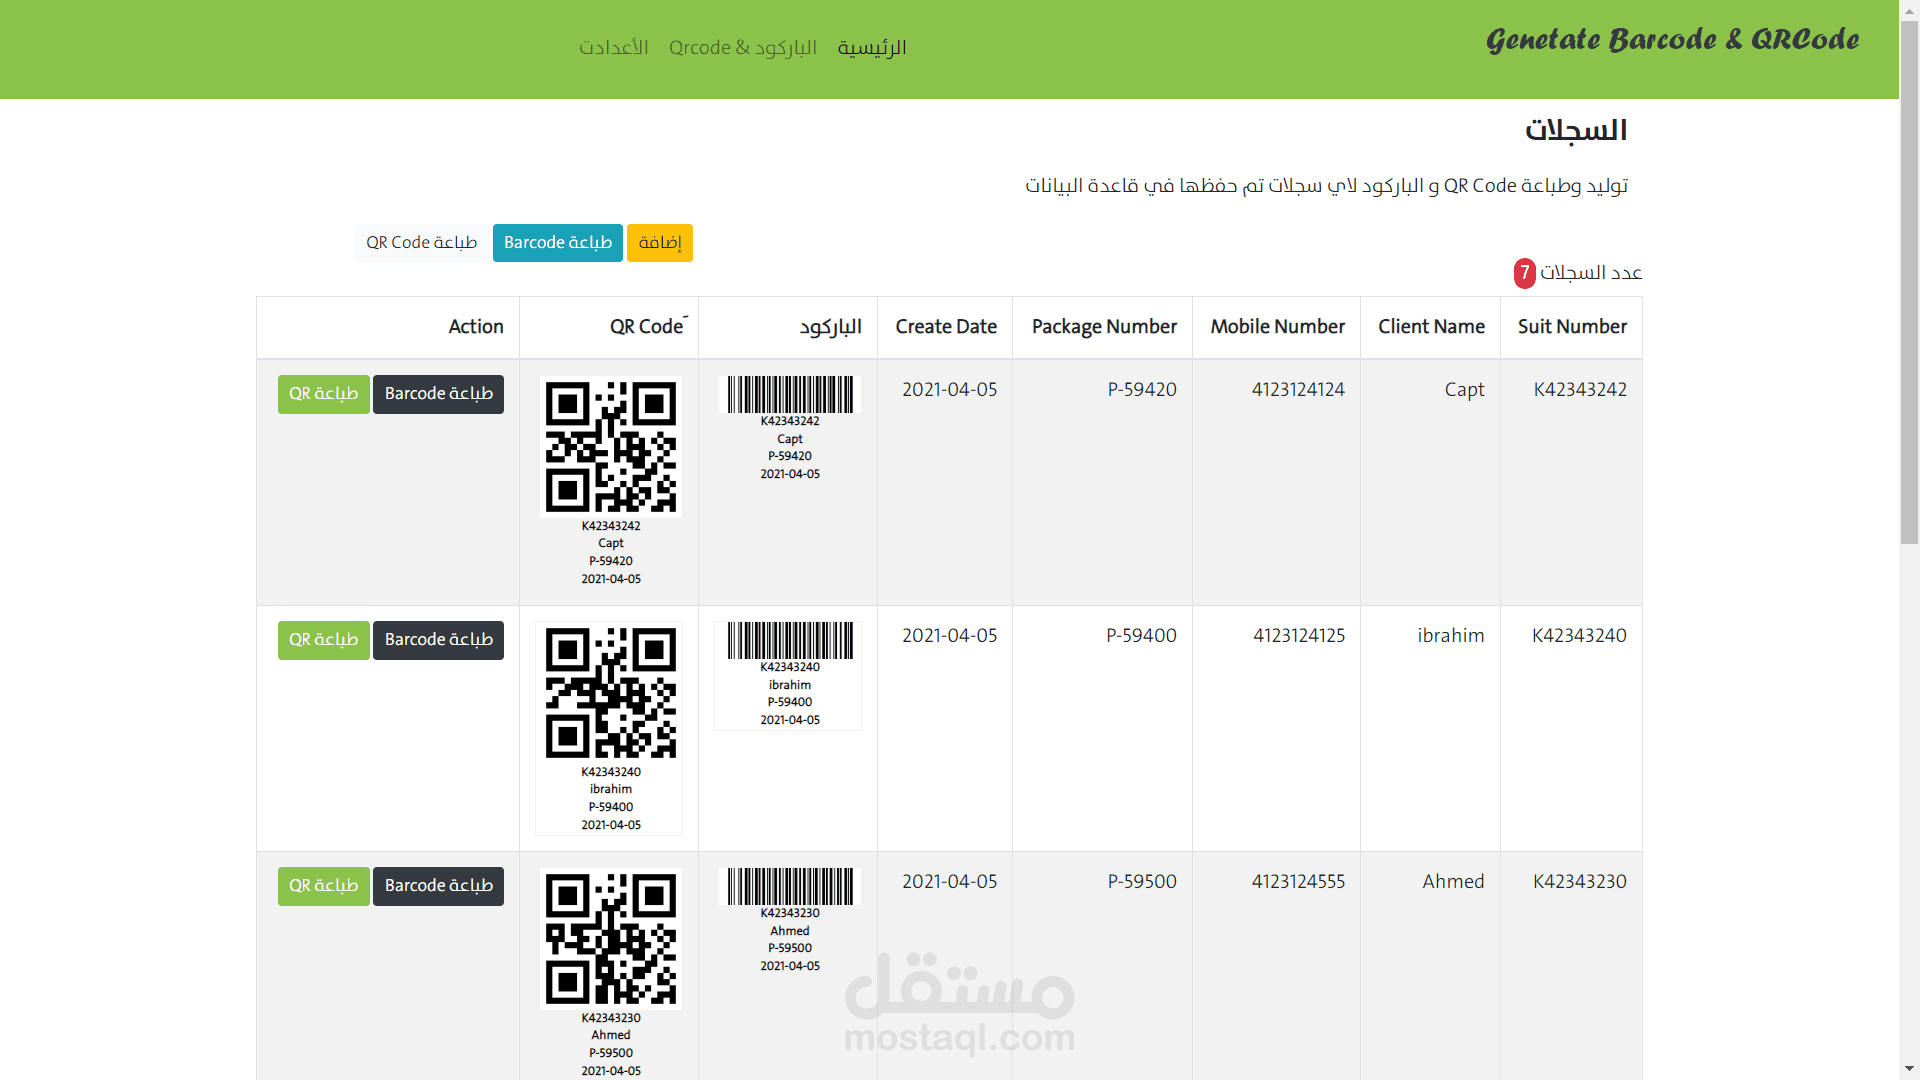Click the page description about QR Code records

(1326, 186)
